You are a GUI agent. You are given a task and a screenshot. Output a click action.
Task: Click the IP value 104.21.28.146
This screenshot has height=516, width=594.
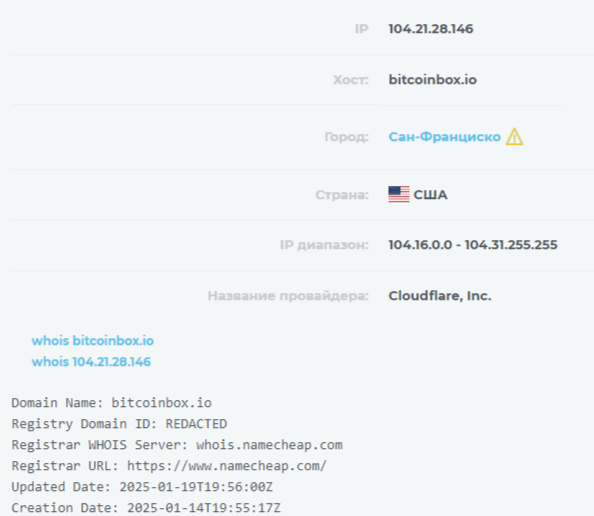[x=431, y=29]
